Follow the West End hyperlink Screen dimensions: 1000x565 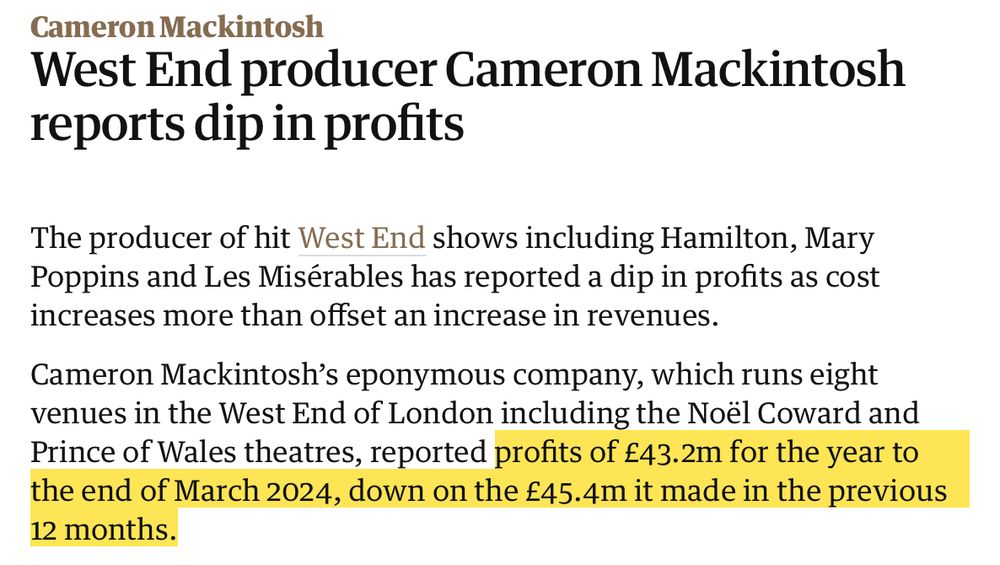coord(362,238)
